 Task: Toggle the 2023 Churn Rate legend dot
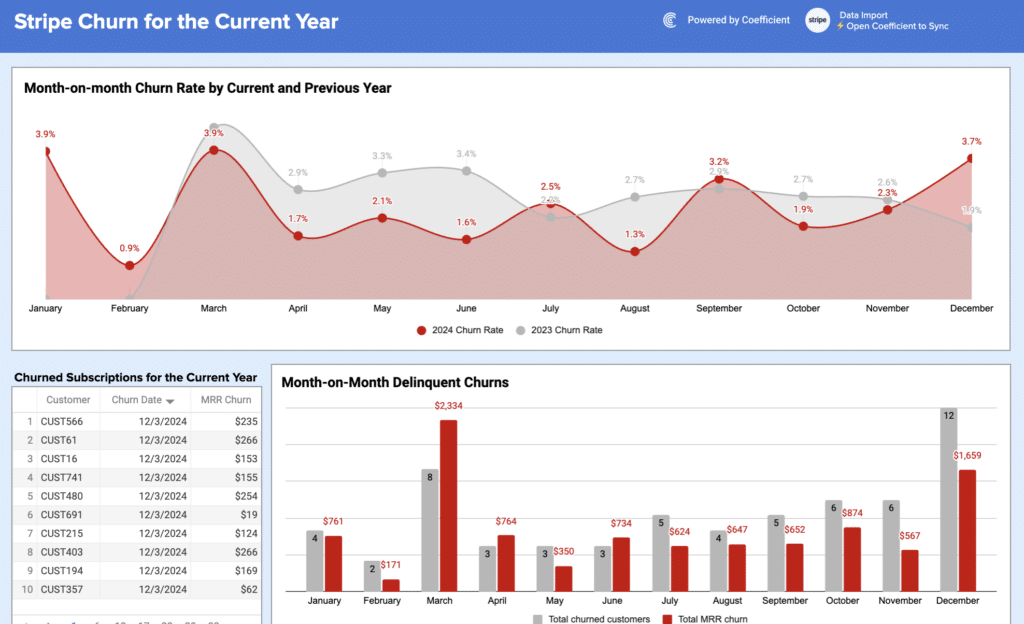(520, 330)
